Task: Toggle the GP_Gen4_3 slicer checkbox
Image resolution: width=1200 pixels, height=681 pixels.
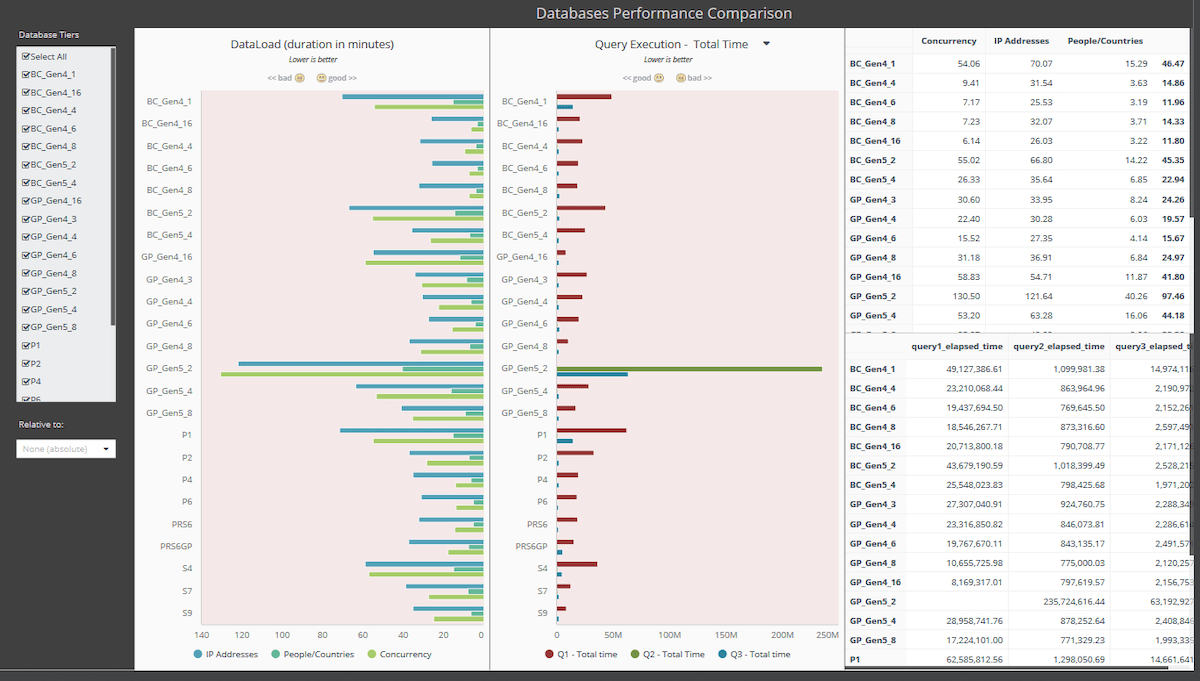Action: point(26,219)
